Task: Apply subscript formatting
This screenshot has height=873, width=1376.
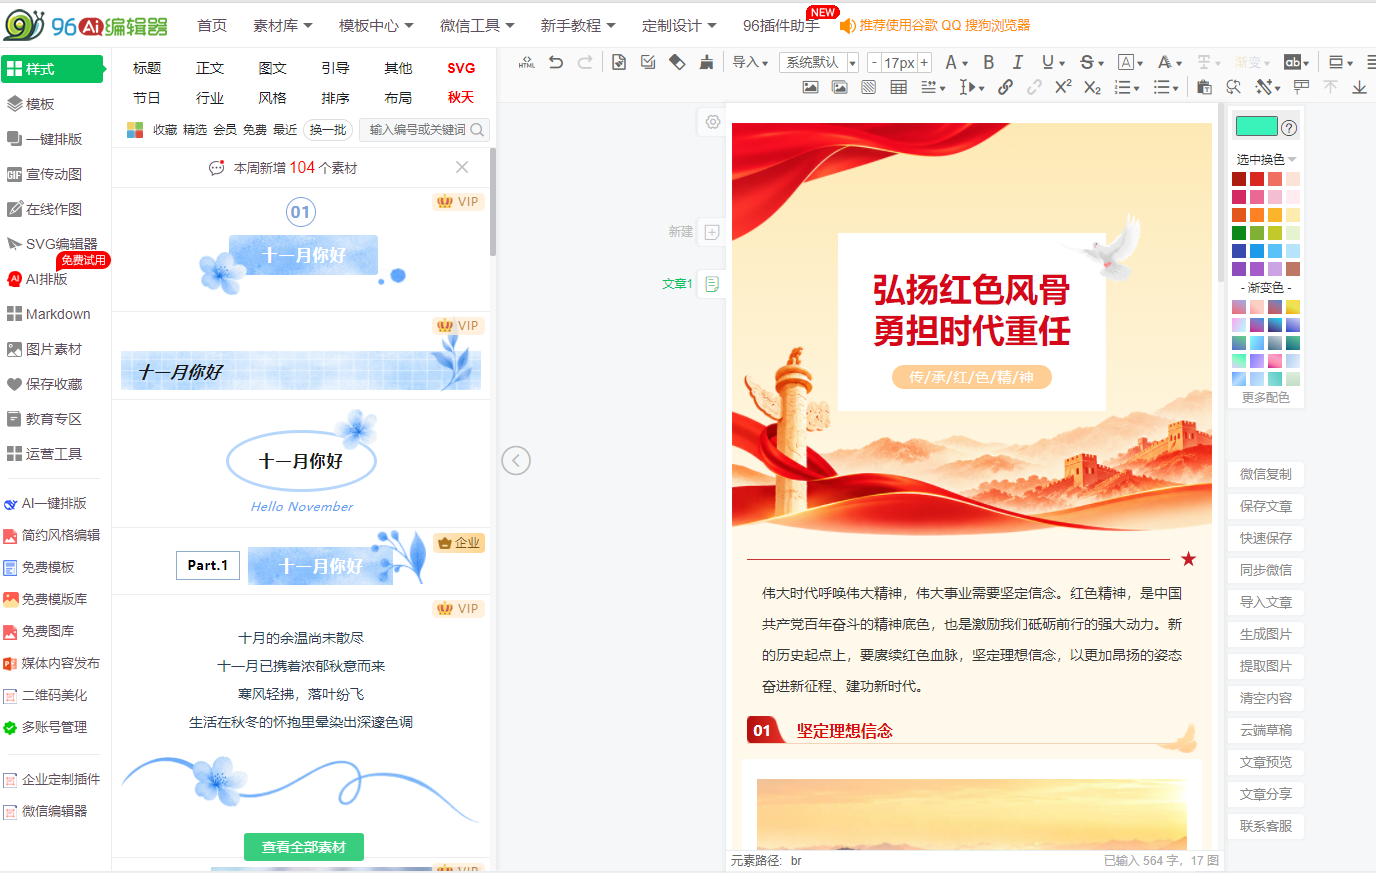Action: (x=1092, y=87)
